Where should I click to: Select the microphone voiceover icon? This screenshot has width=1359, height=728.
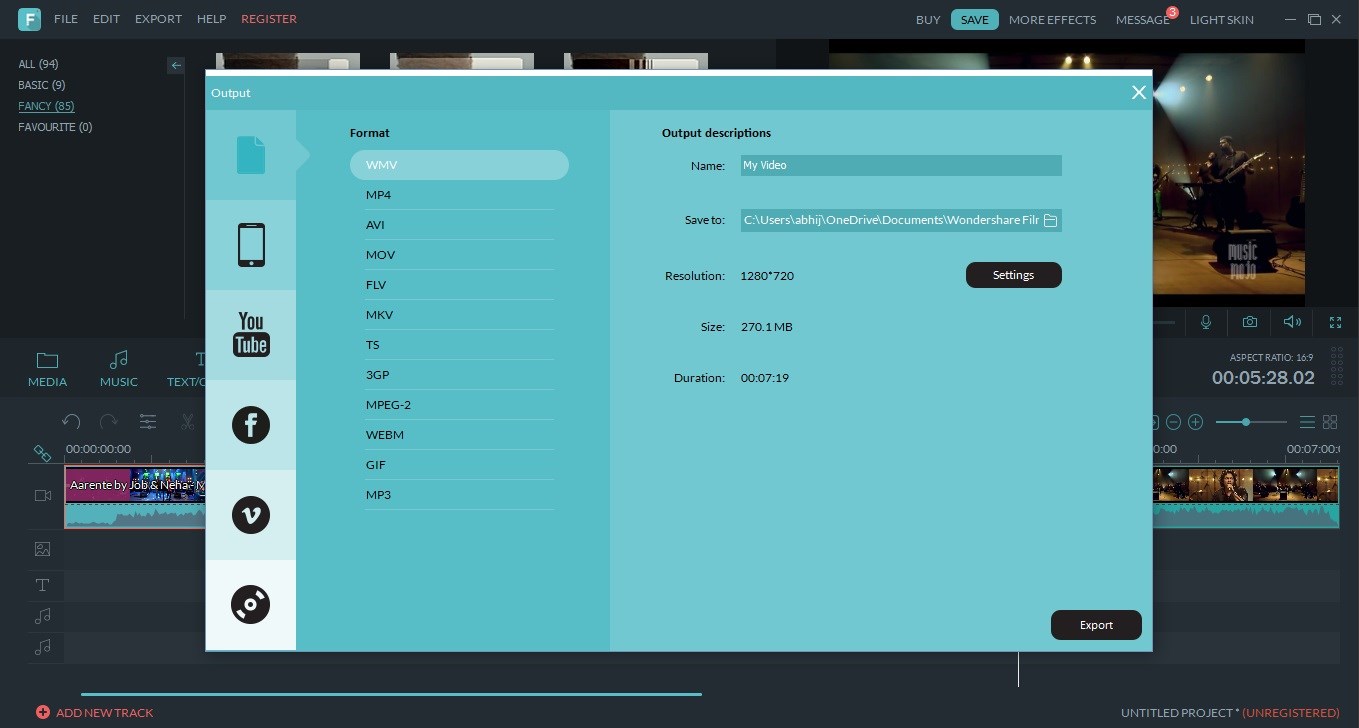[x=1206, y=322]
